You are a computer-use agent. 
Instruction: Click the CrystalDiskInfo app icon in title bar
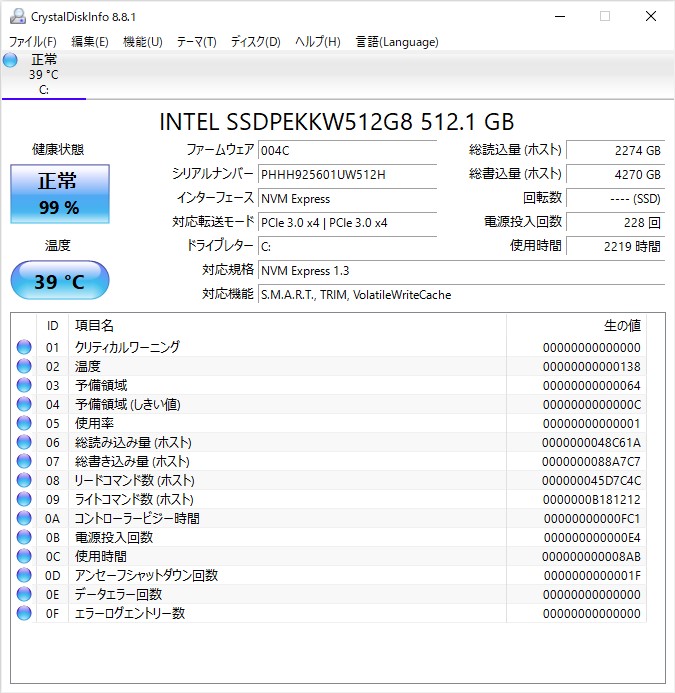18,16
